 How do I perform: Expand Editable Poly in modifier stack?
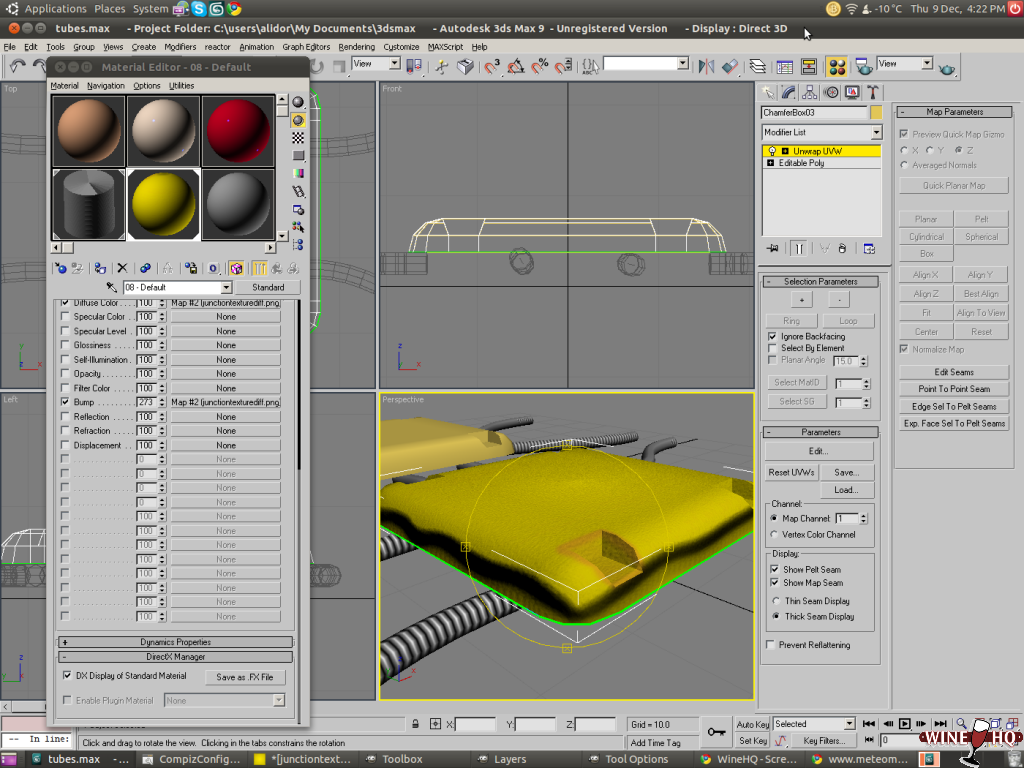coord(771,163)
